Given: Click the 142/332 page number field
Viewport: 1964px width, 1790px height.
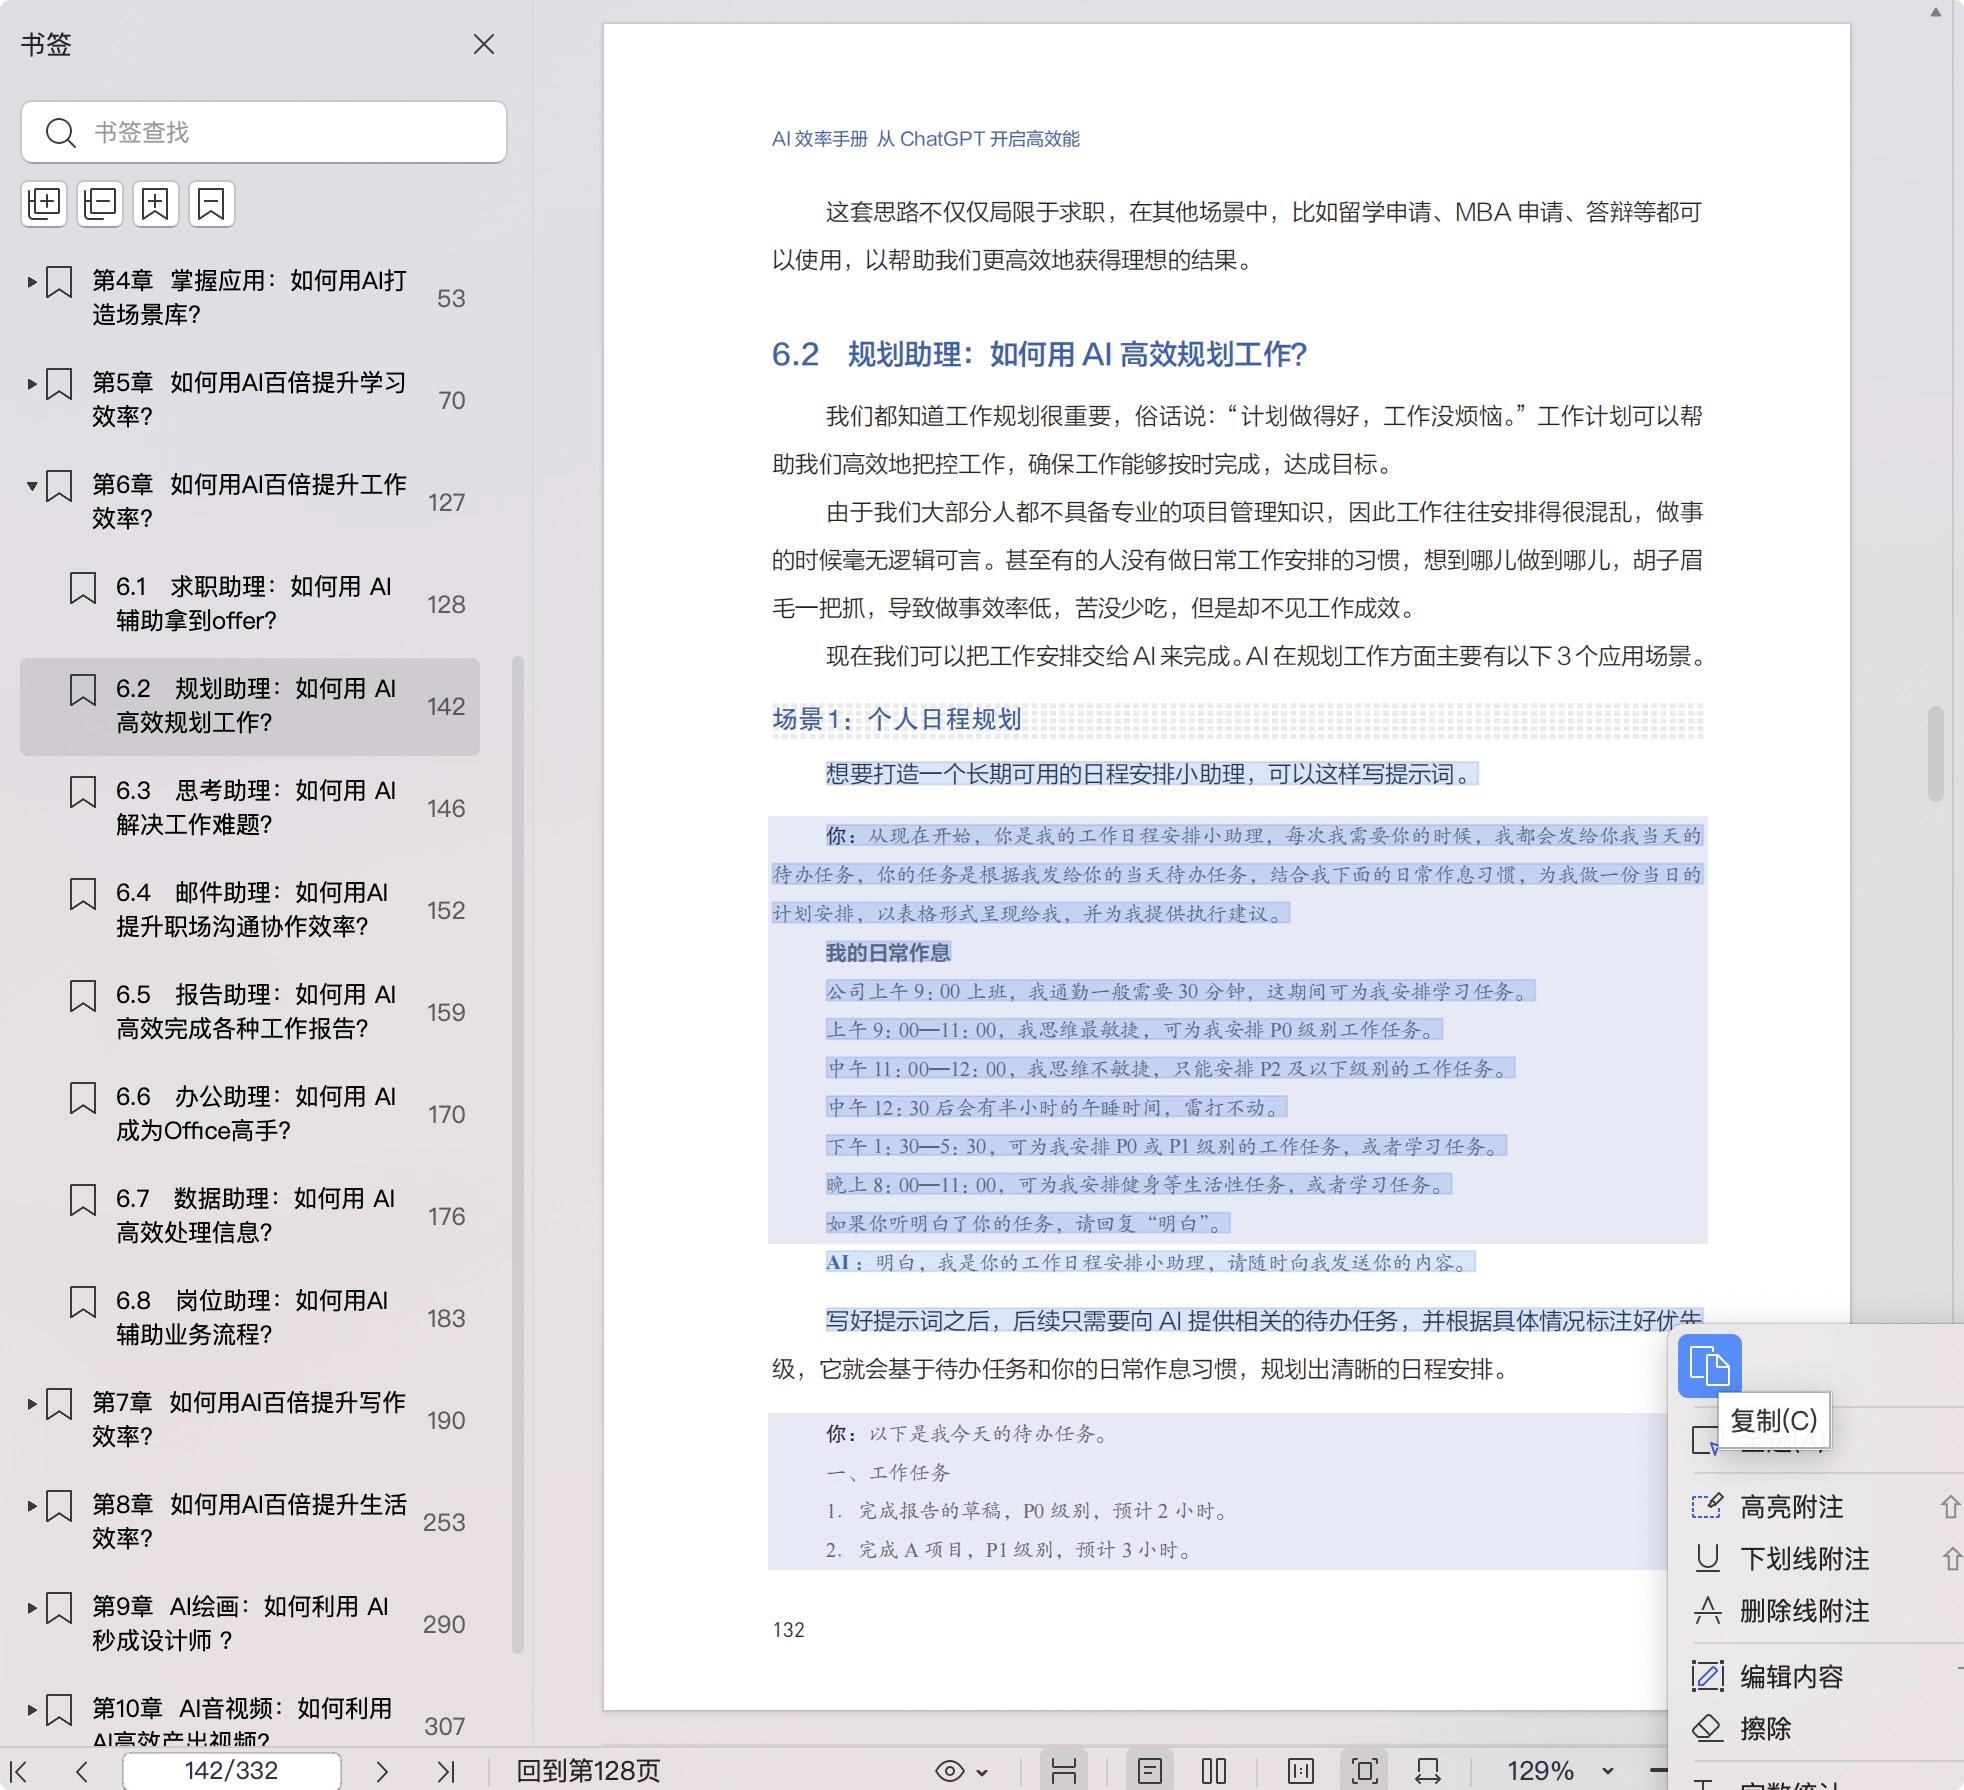Looking at the screenshot, I should pos(231,1771).
